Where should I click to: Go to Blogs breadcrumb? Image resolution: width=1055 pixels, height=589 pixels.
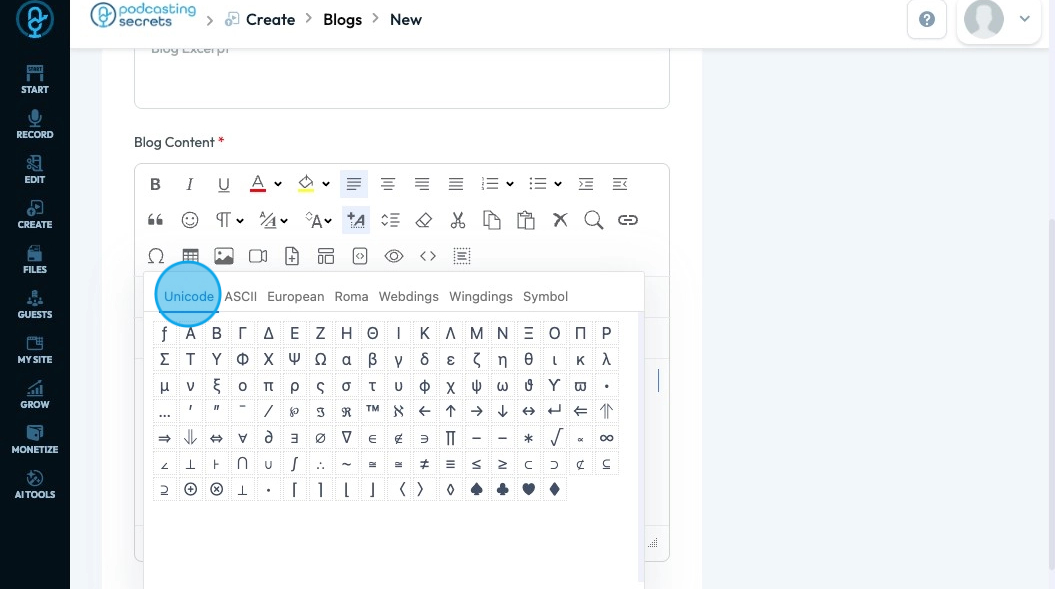coord(342,20)
